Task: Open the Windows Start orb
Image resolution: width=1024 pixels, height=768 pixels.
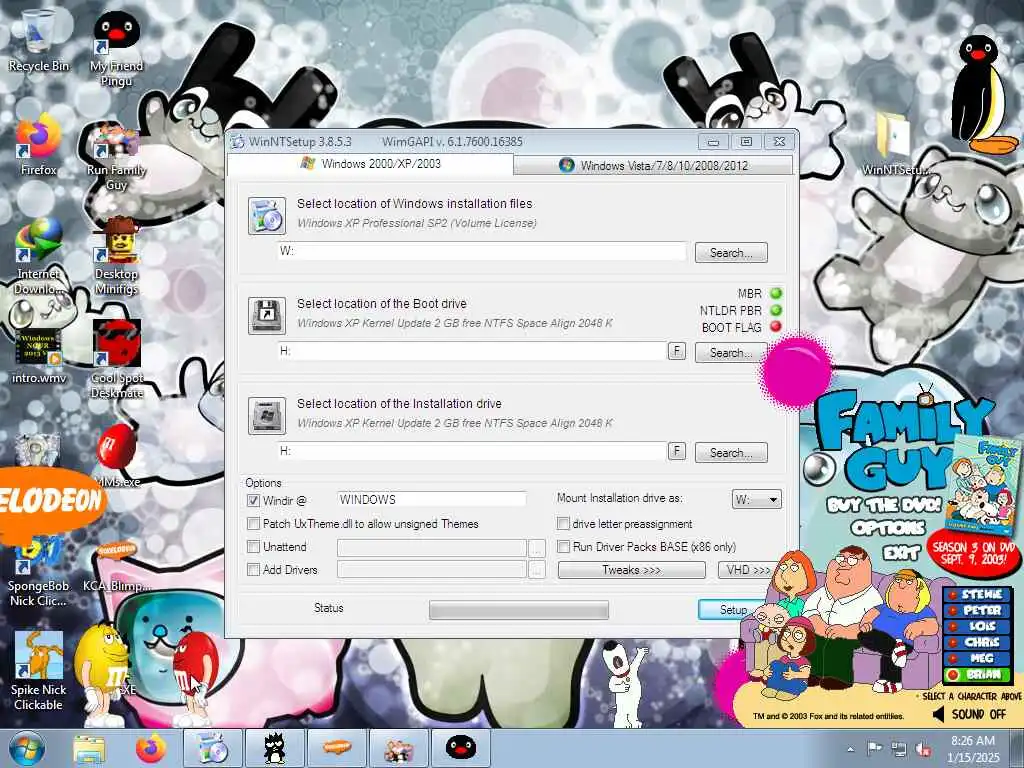Action: tap(27, 748)
